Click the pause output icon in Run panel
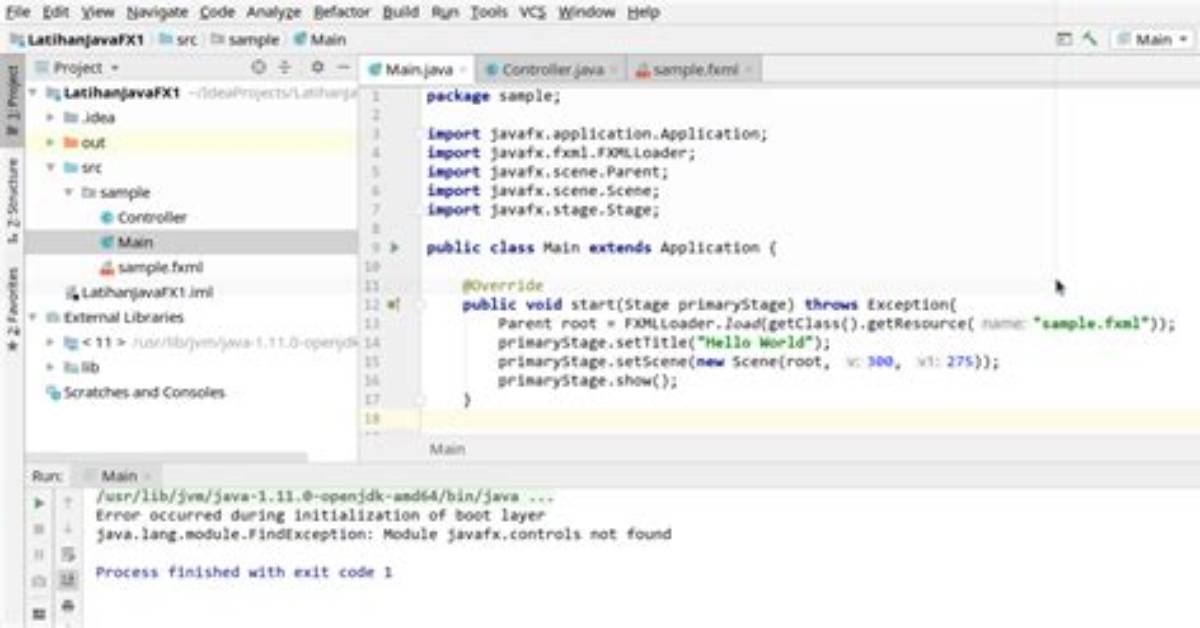Screen dimensions: 1200x628 39,555
